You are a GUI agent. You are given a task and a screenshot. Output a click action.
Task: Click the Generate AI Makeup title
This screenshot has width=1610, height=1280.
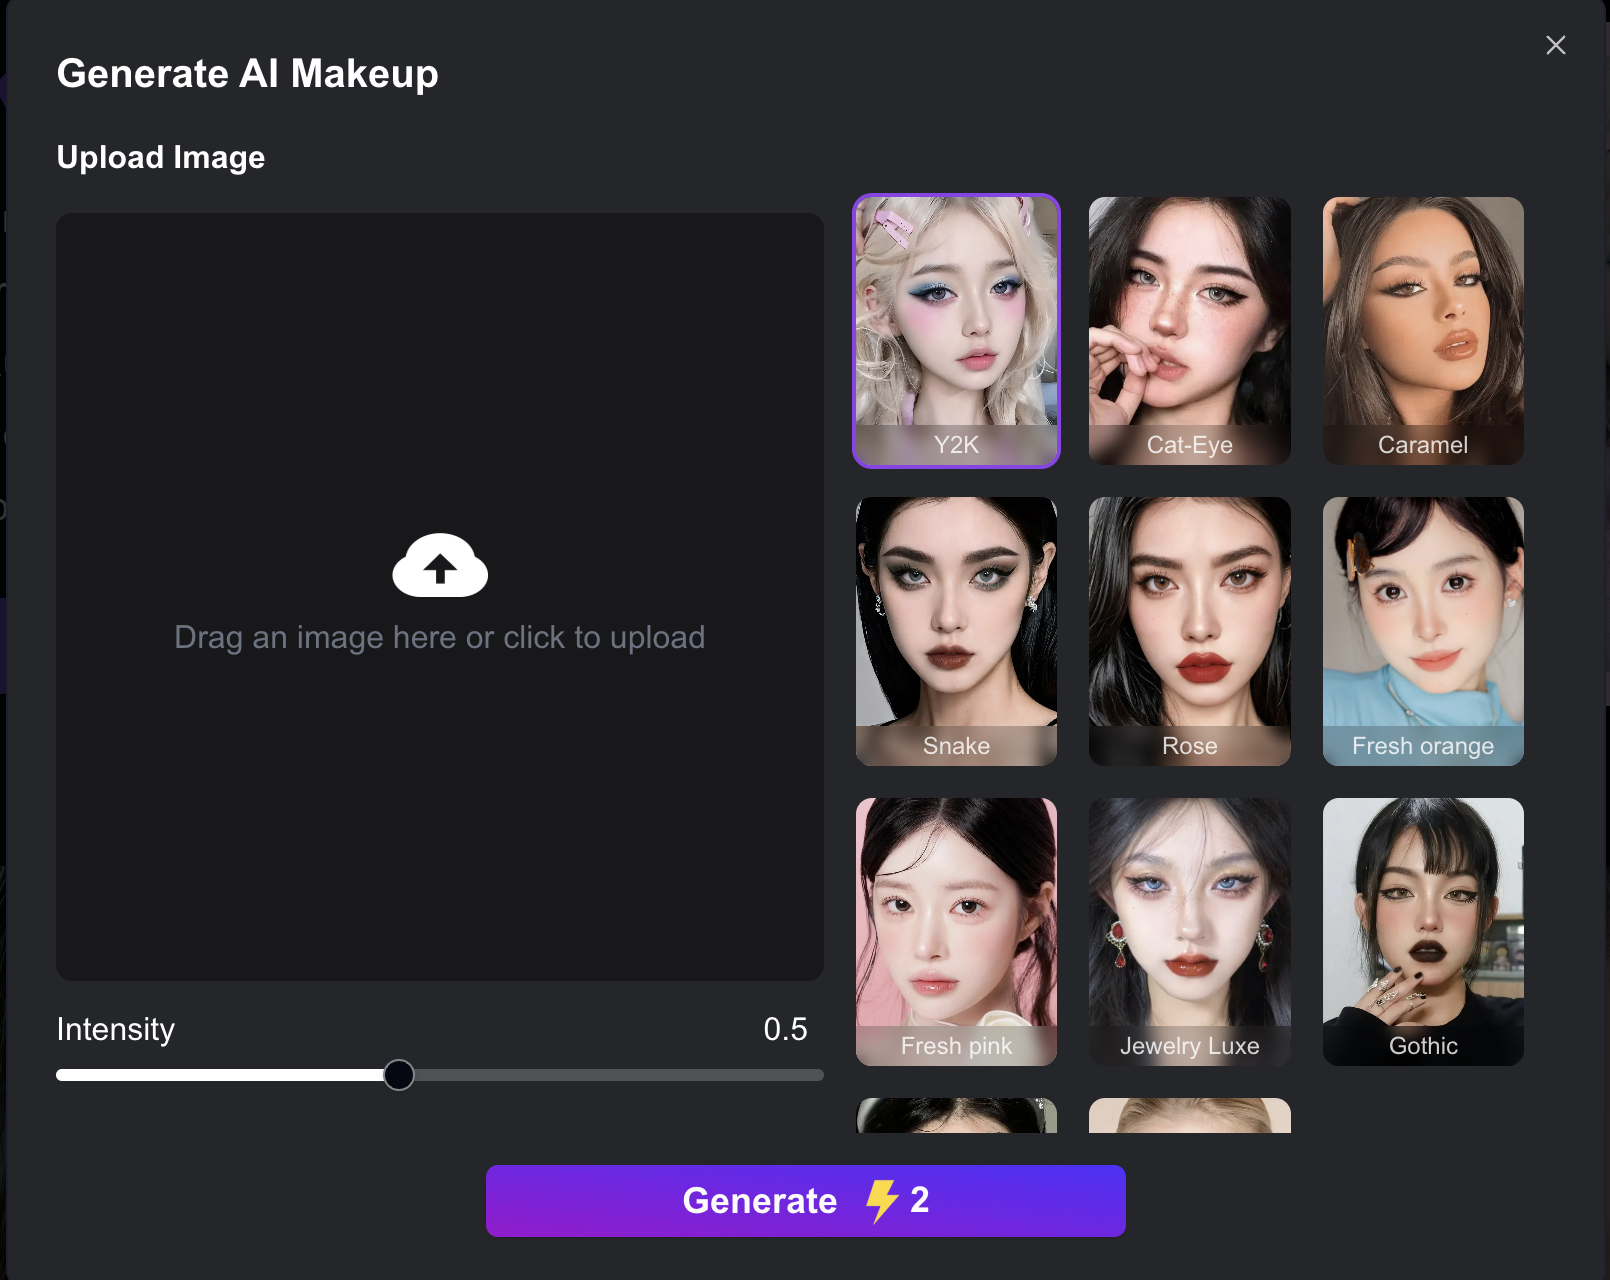coord(248,73)
